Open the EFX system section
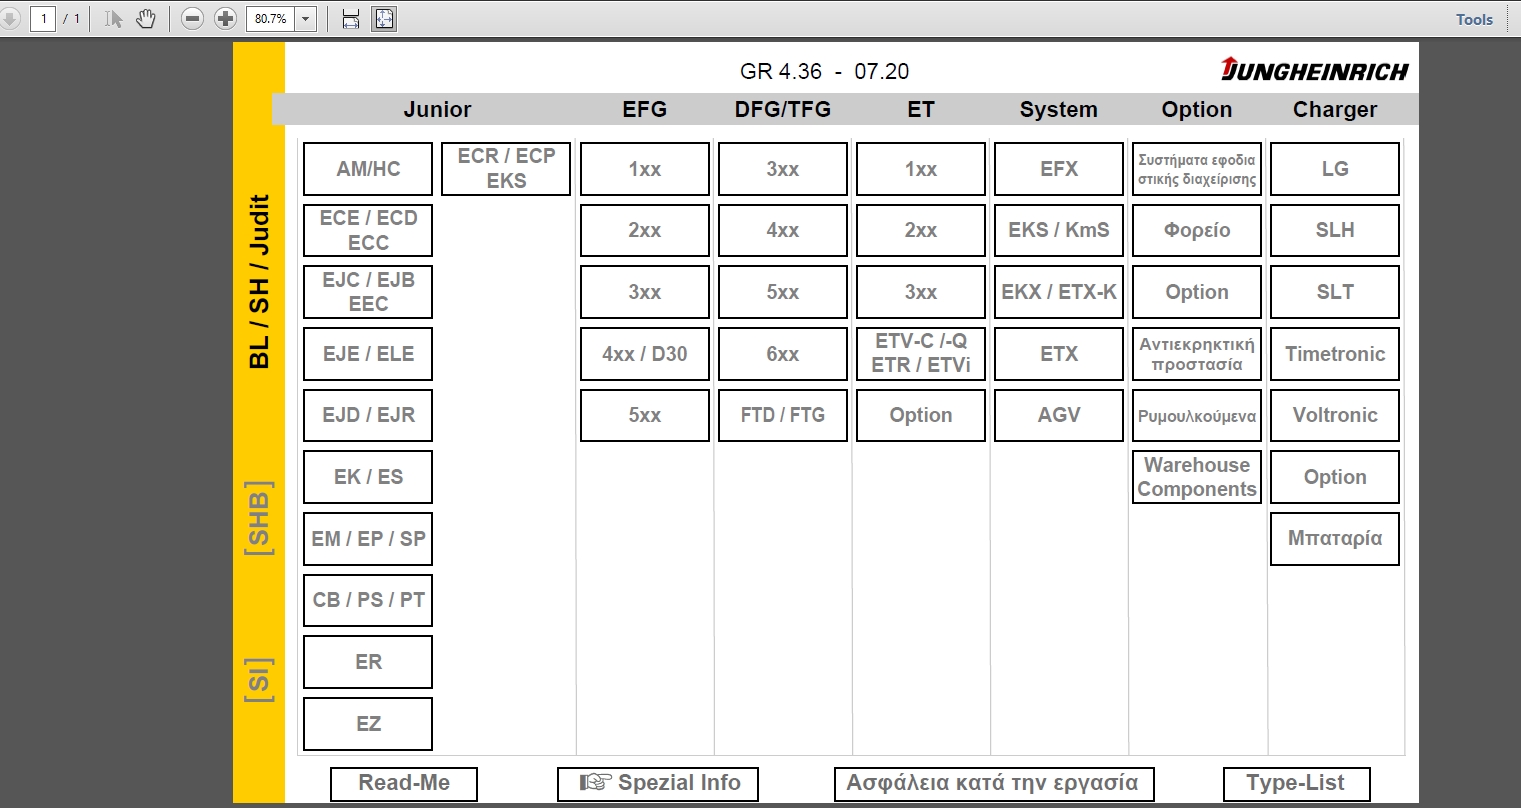Viewport: 1521px width, 808px height. (1059, 169)
